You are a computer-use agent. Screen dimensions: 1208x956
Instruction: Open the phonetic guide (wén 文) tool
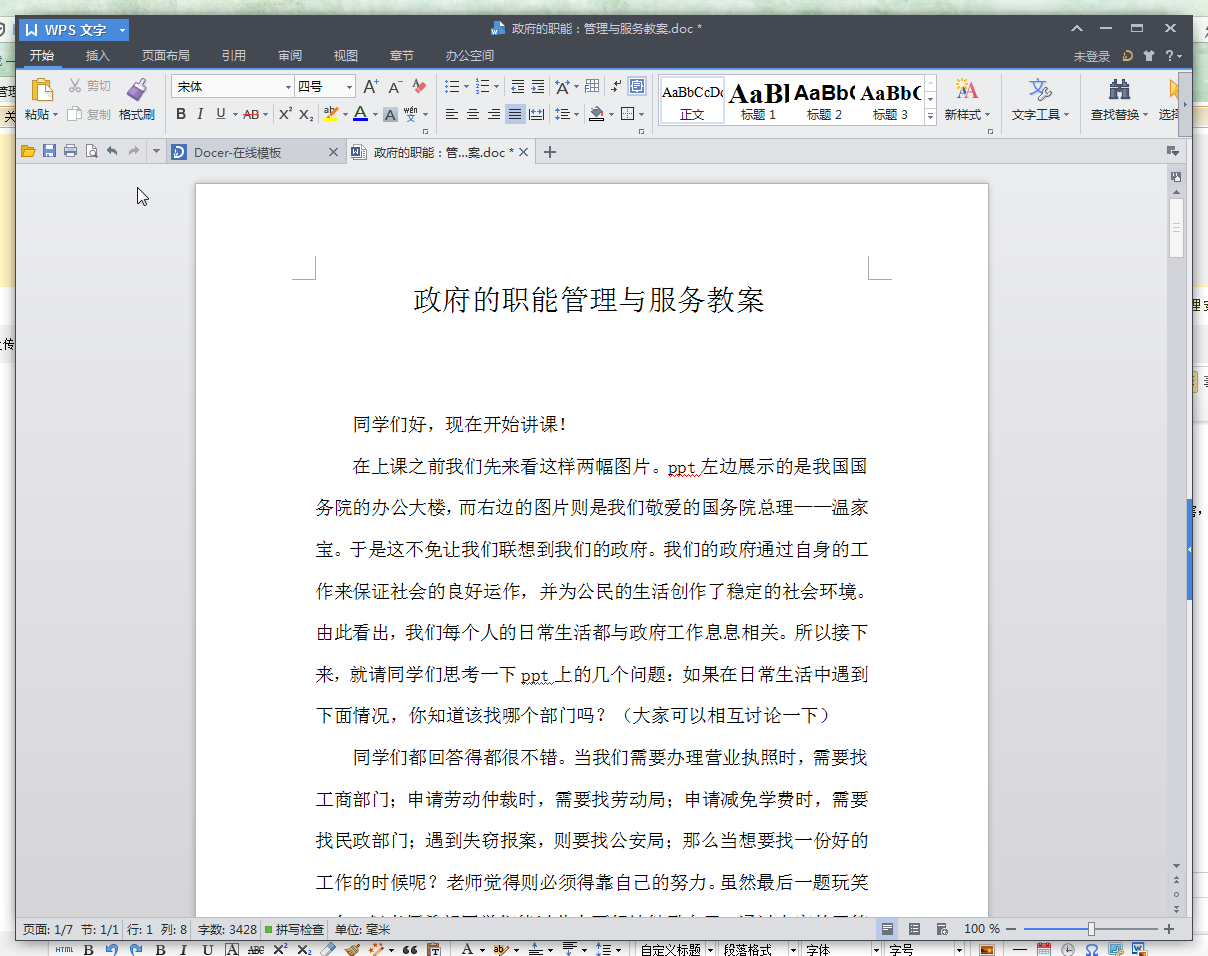tap(411, 114)
